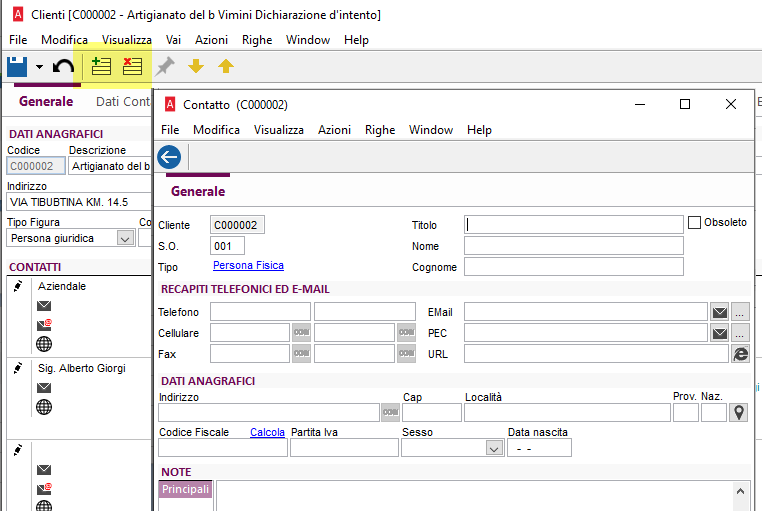Viewport: 762px width, 511px height.
Task: Click the Calcola link for Codice Fiscale
Action: point(267,432)
